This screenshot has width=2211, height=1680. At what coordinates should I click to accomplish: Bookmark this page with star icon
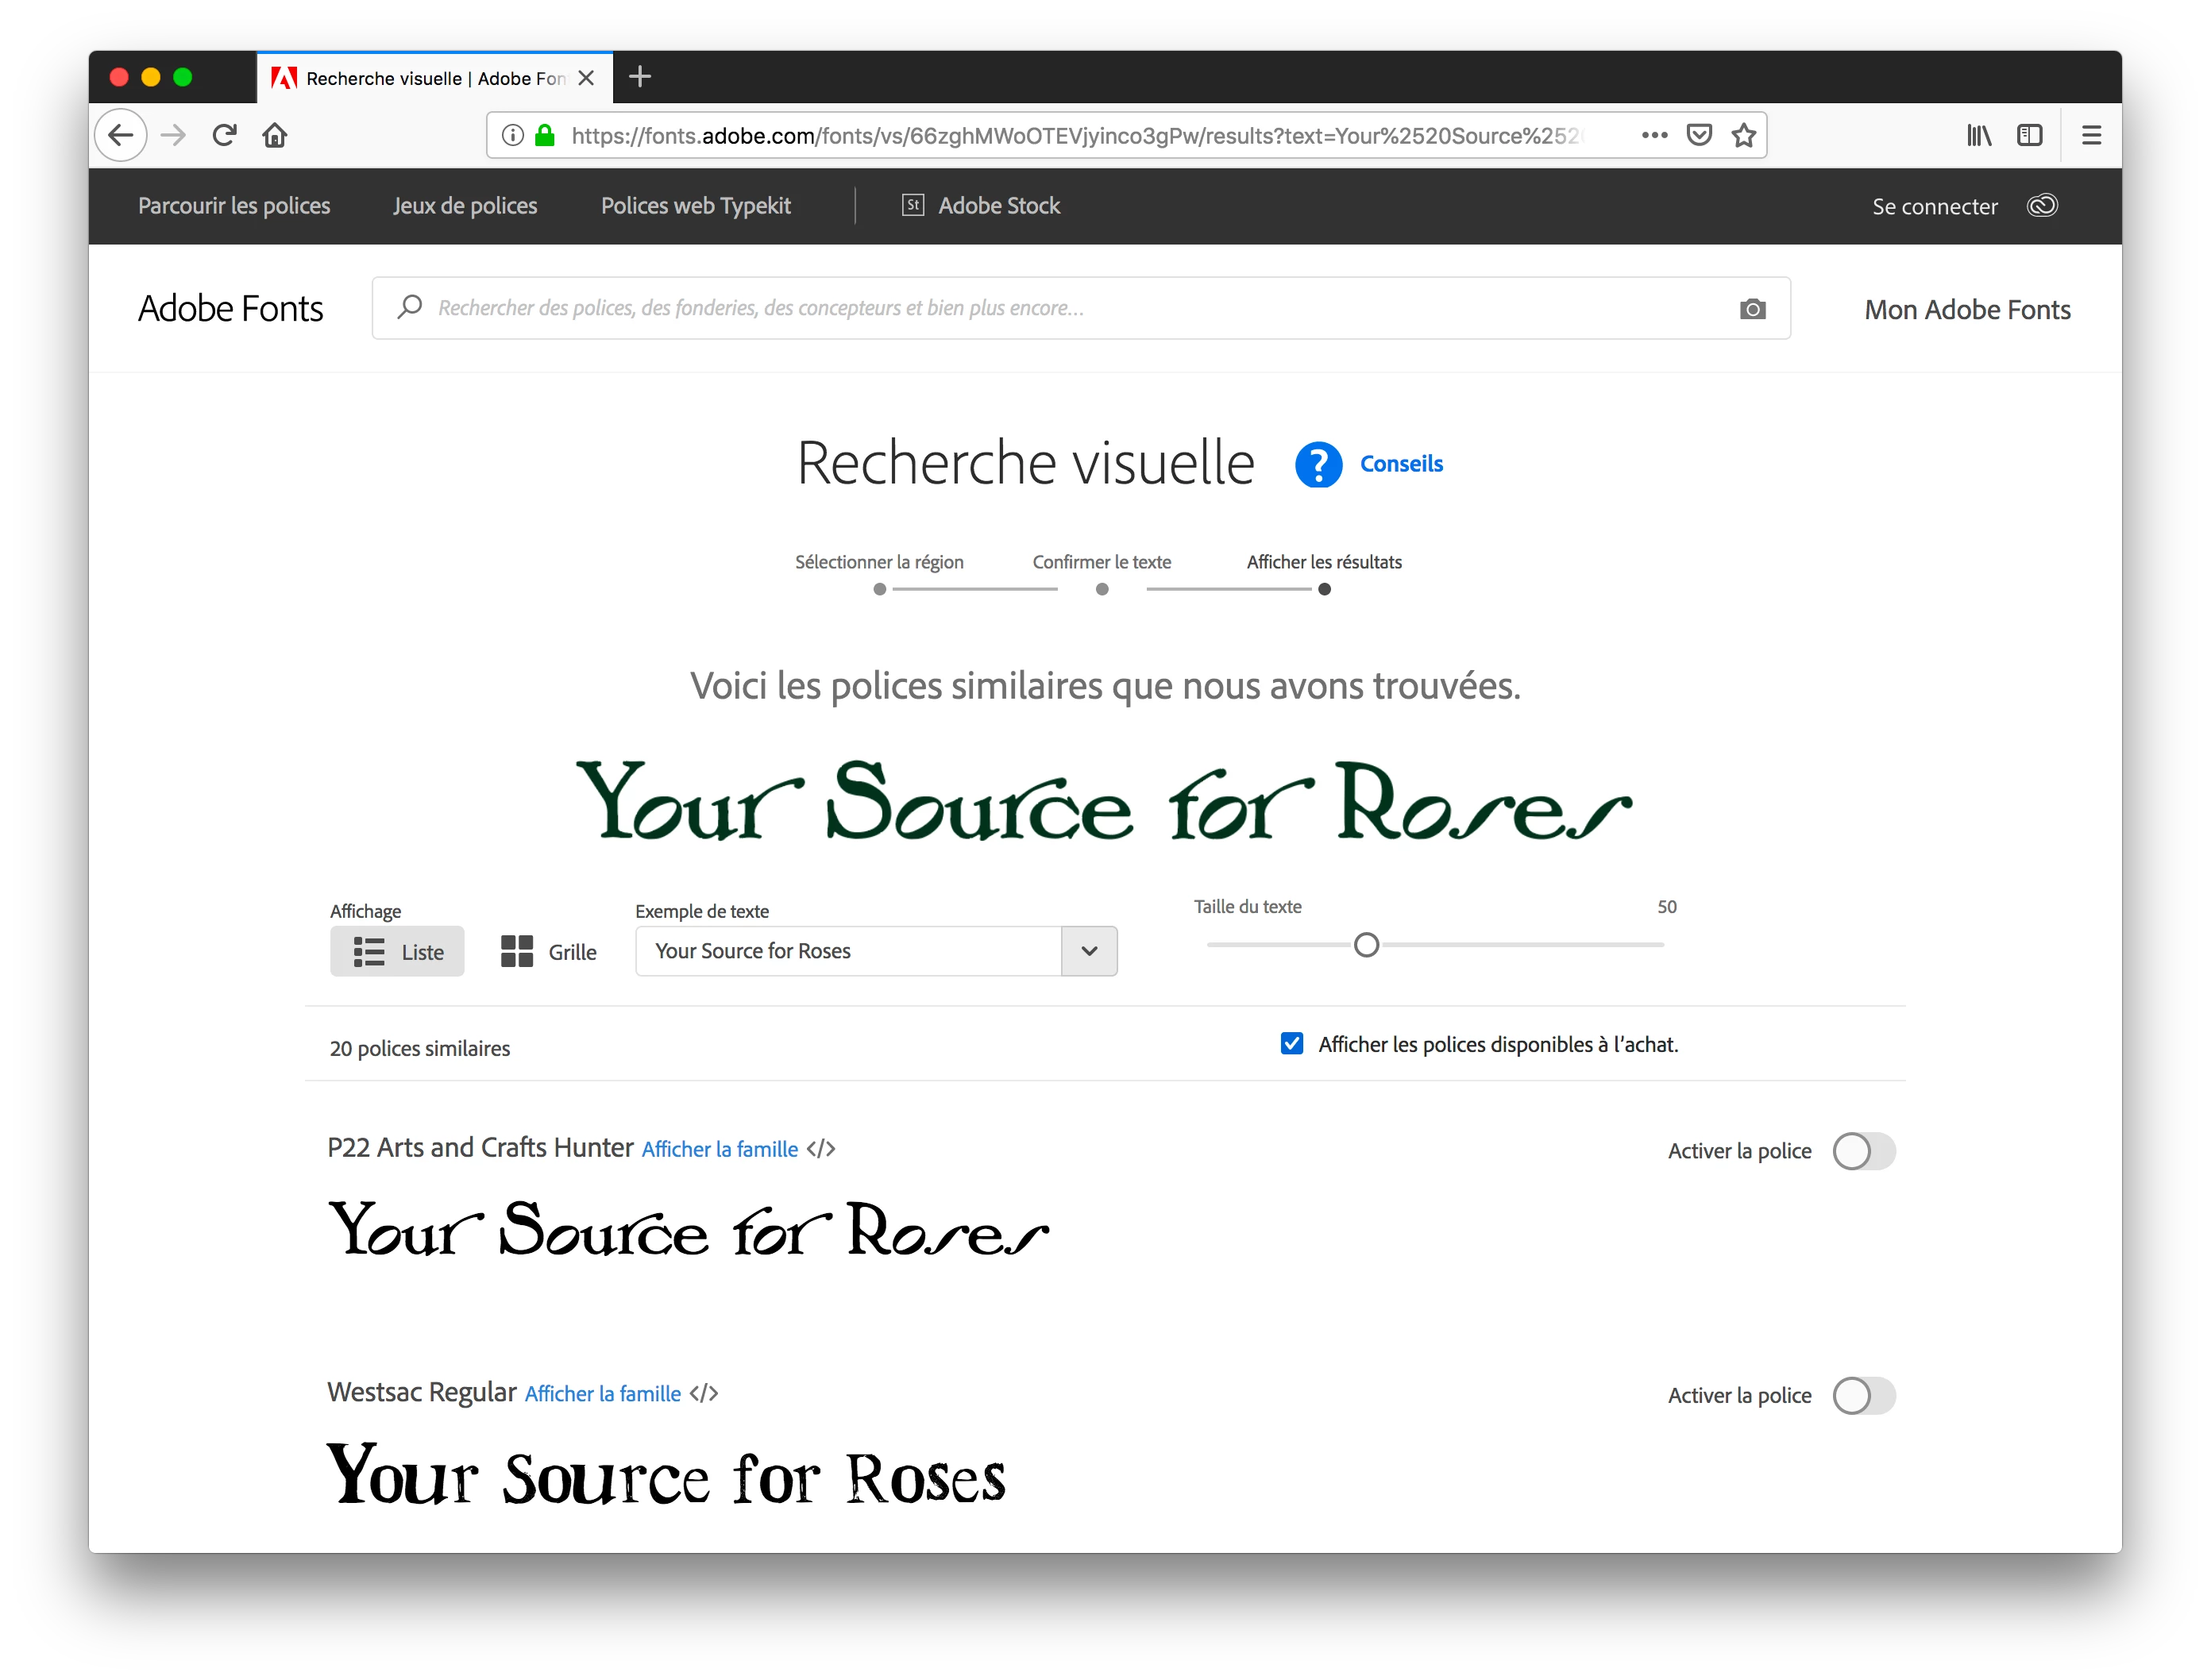click(1744, 135)
